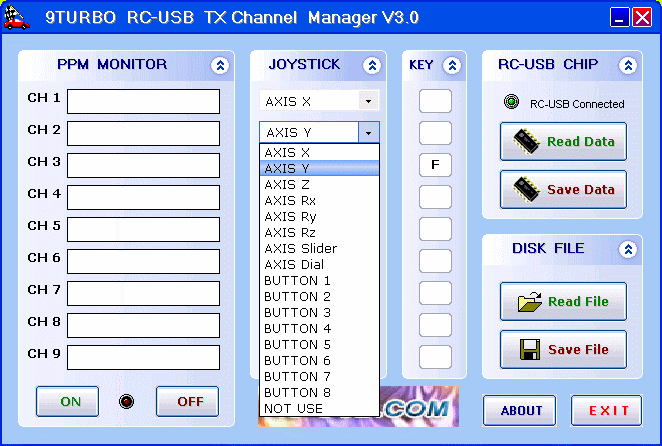Click the CH 6 monitor field
Viewport: 662px width, 446px height.
pyautogui.click(x=144, y=261)
